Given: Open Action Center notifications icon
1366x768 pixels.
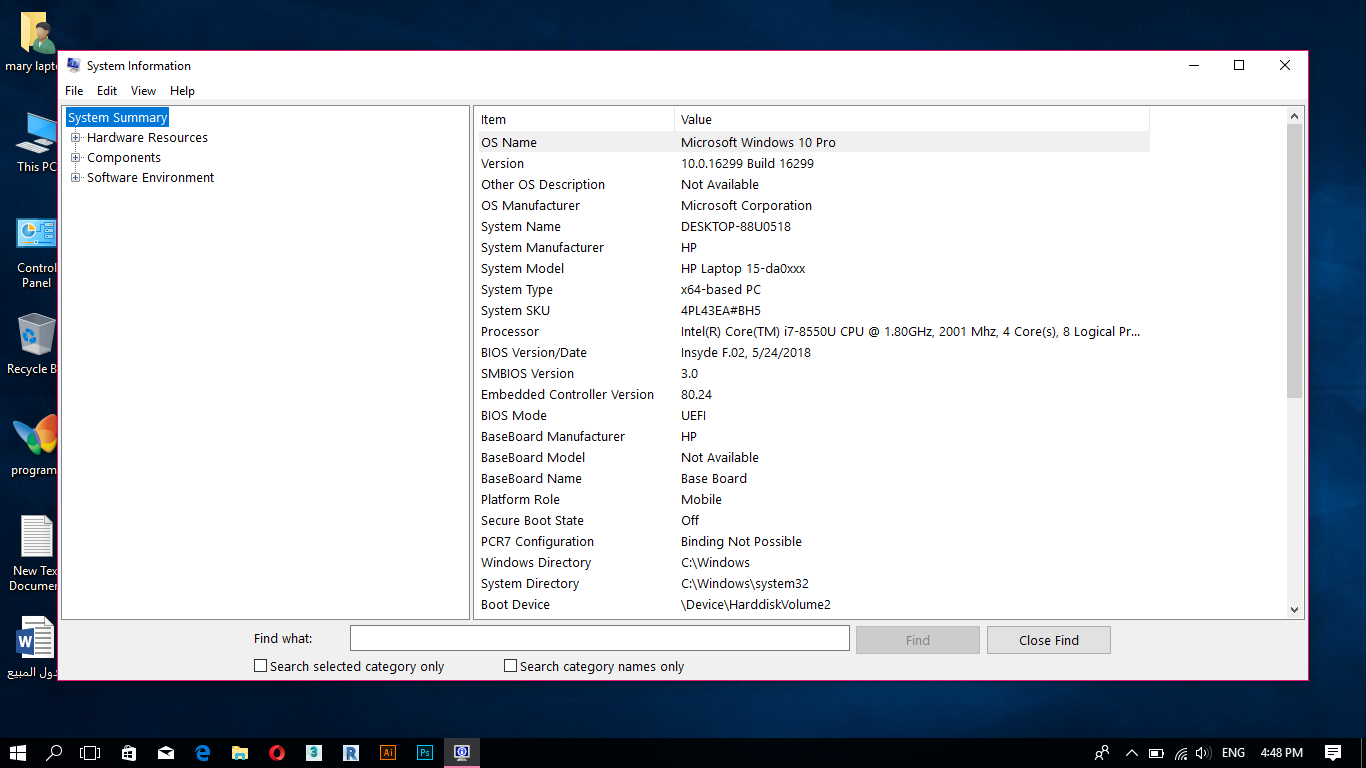Looking at the screenshot, I should (1333, 753).
